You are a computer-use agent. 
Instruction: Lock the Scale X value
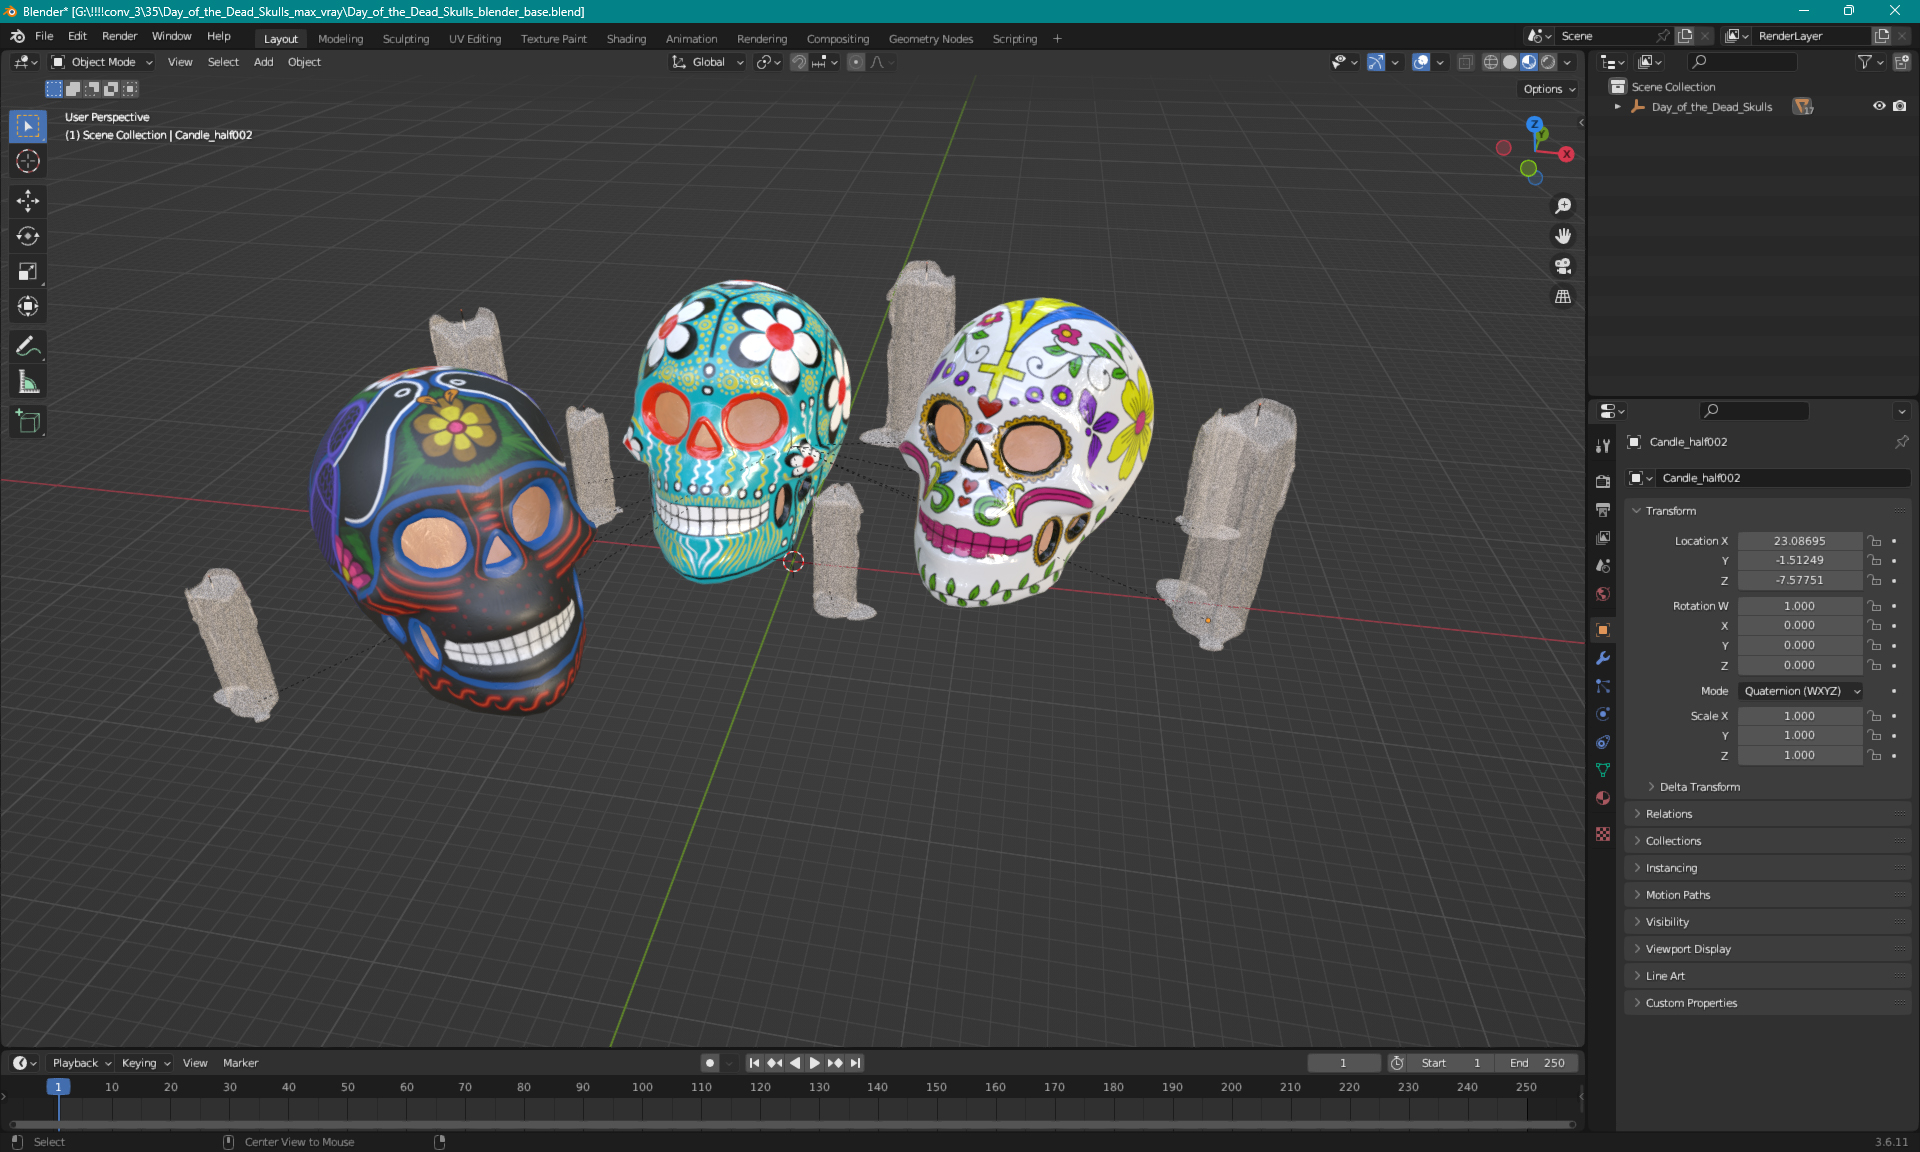[1875, 716]
